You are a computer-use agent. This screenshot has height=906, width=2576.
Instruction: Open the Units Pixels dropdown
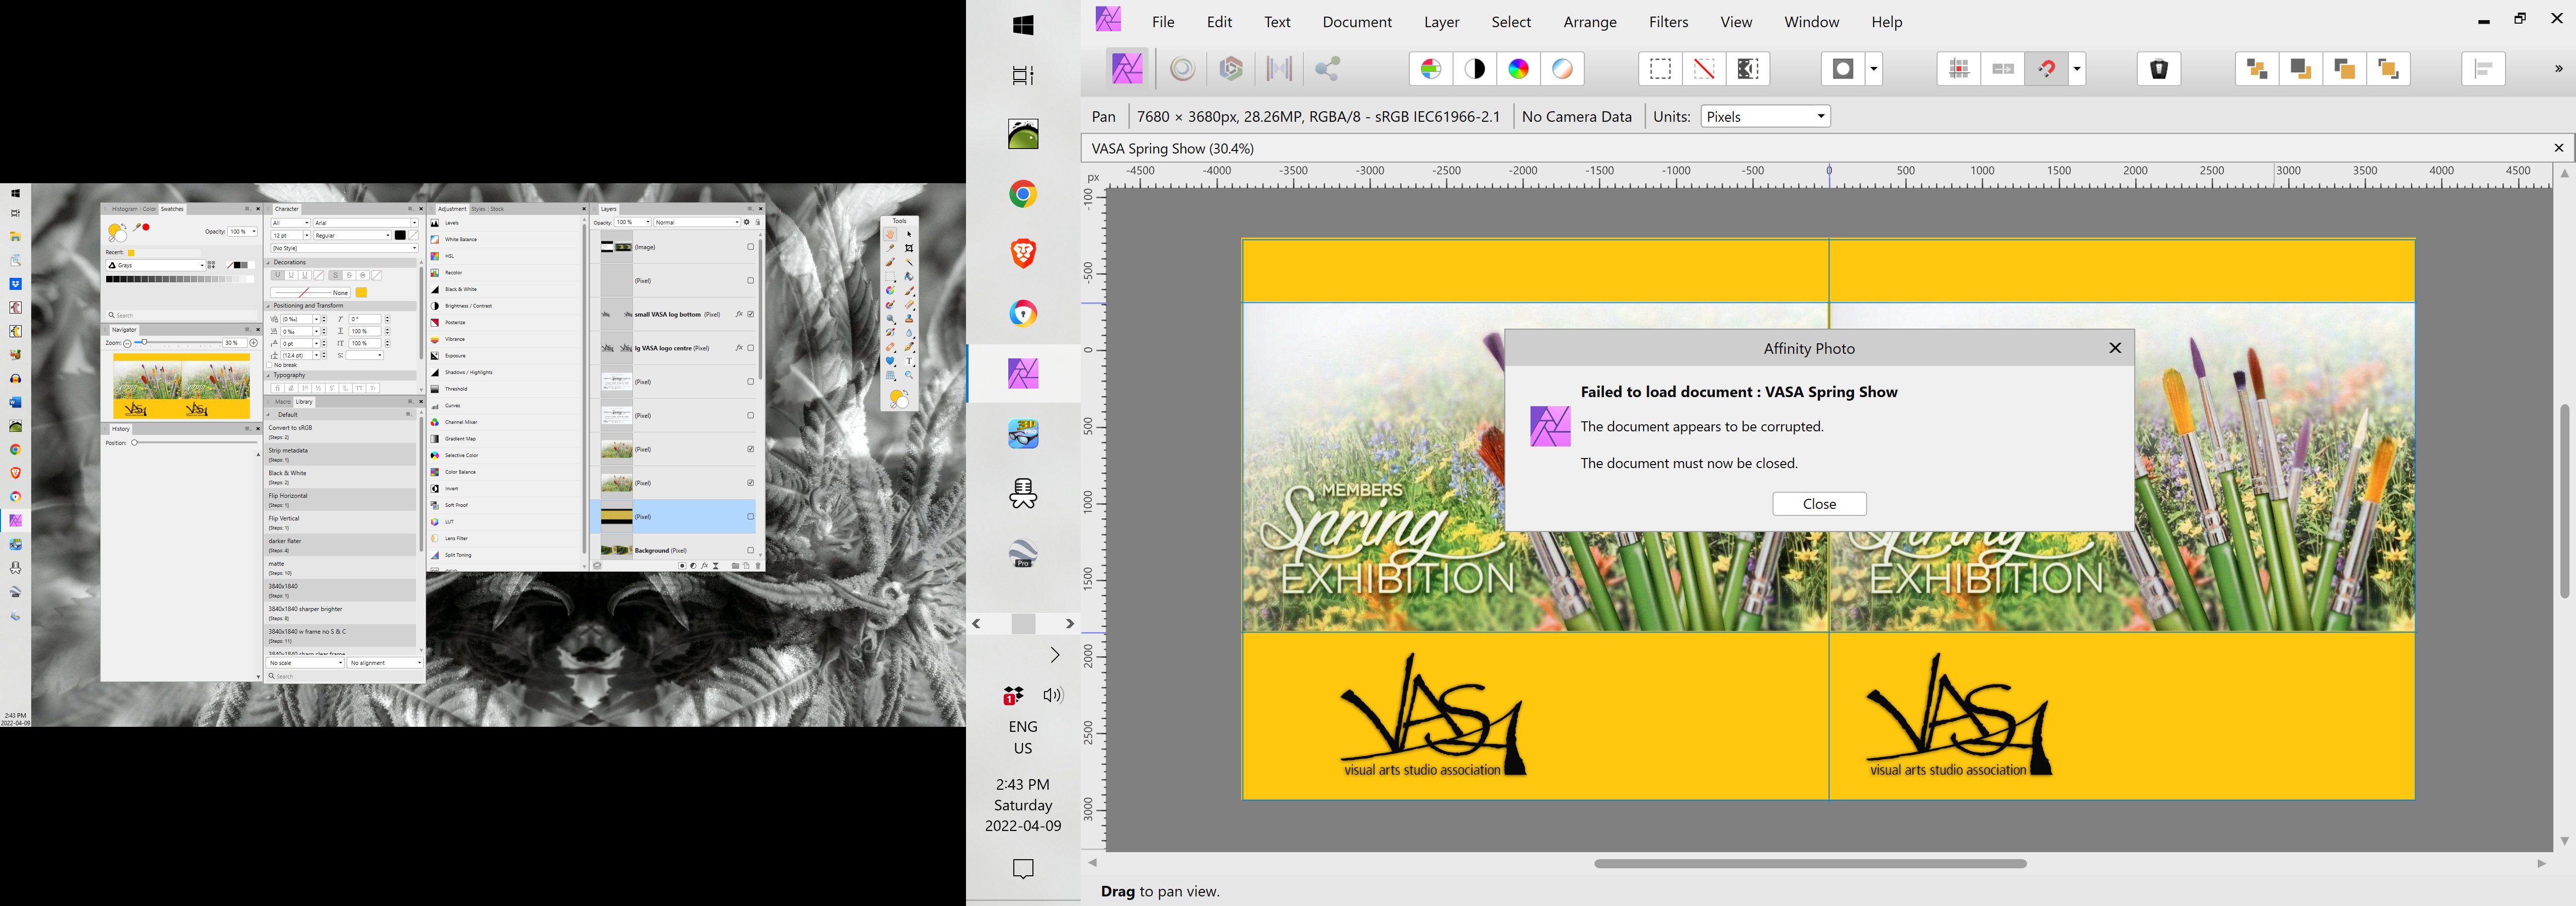pyautogui.click(x=1766, y=116)
